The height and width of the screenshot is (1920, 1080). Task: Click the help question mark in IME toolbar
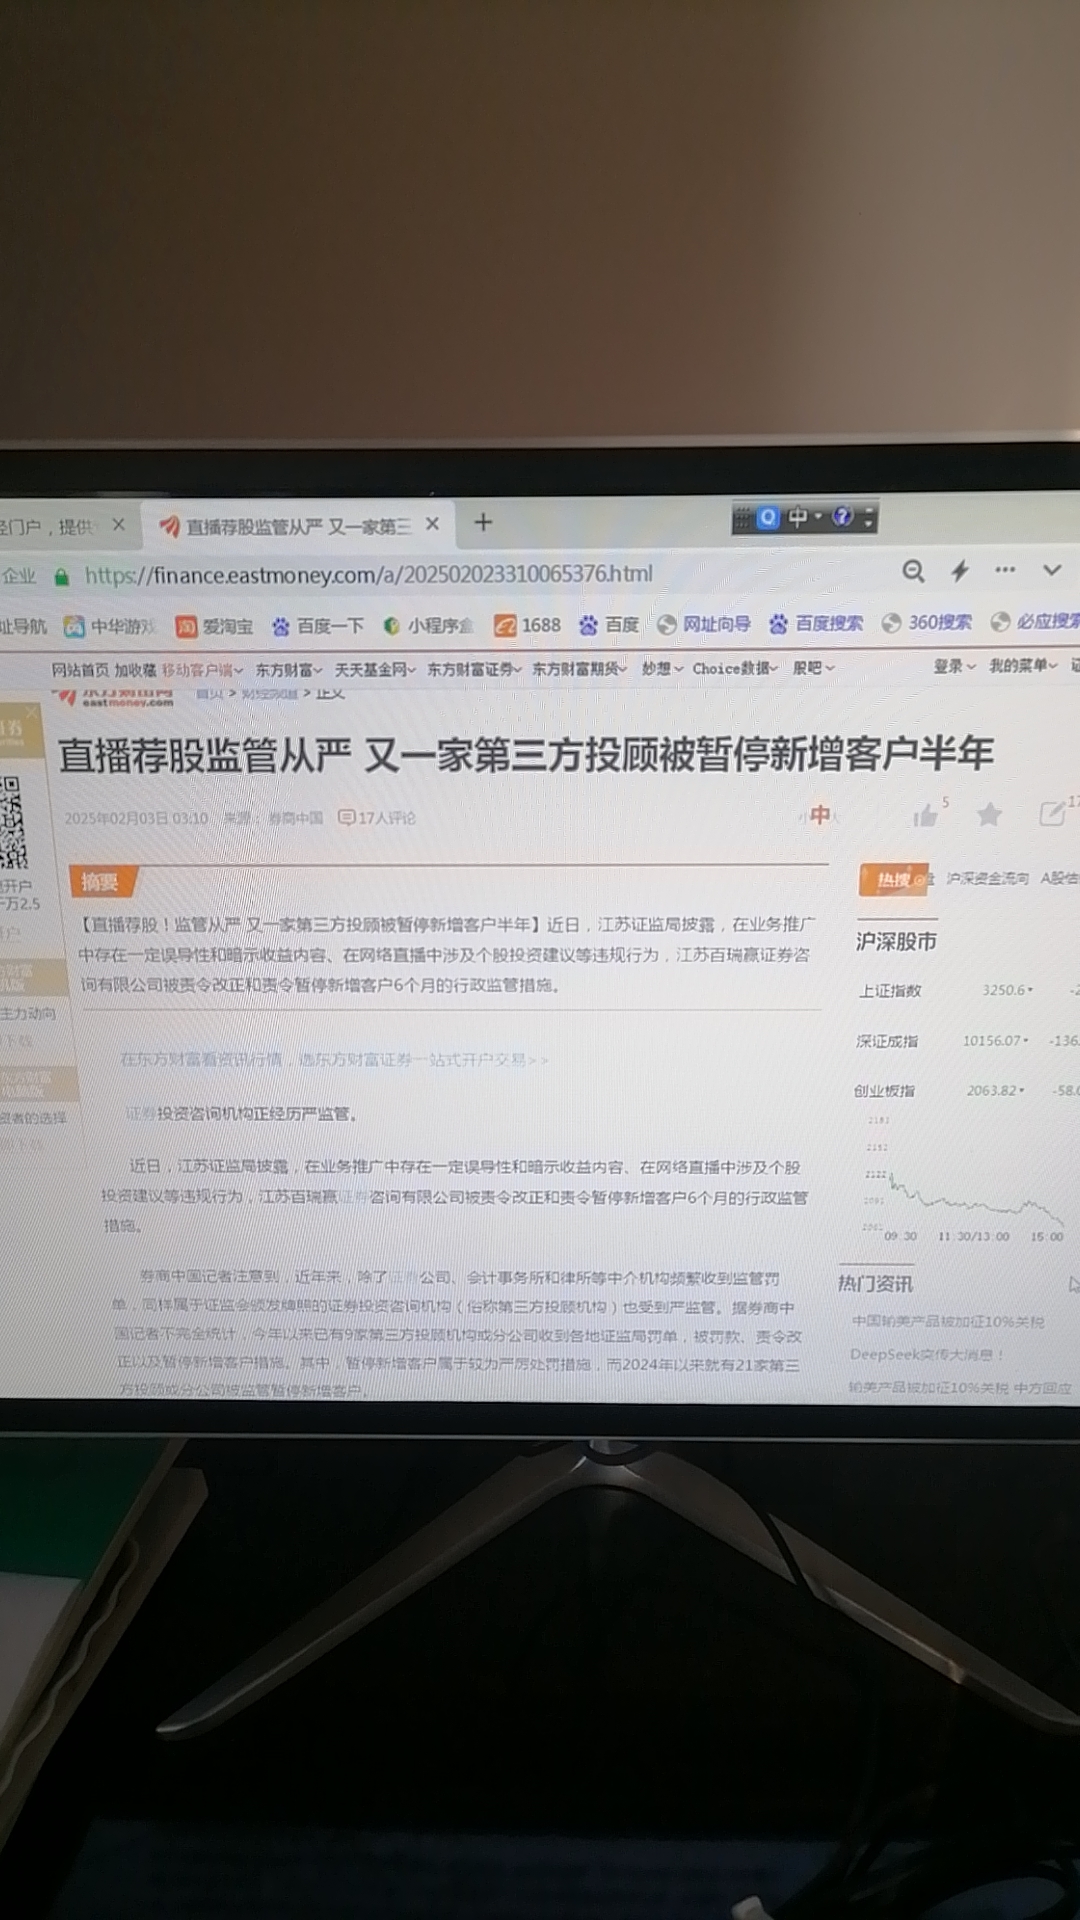[843, 517]
